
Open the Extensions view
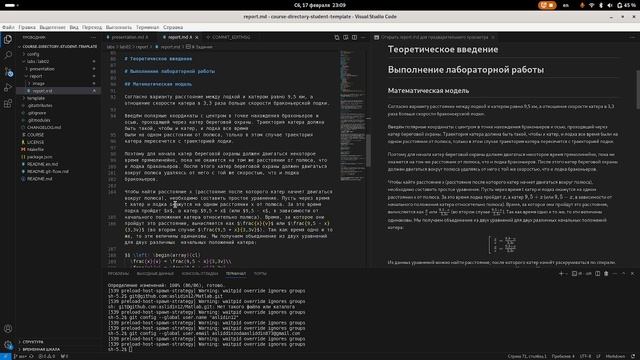coord(8,103)
